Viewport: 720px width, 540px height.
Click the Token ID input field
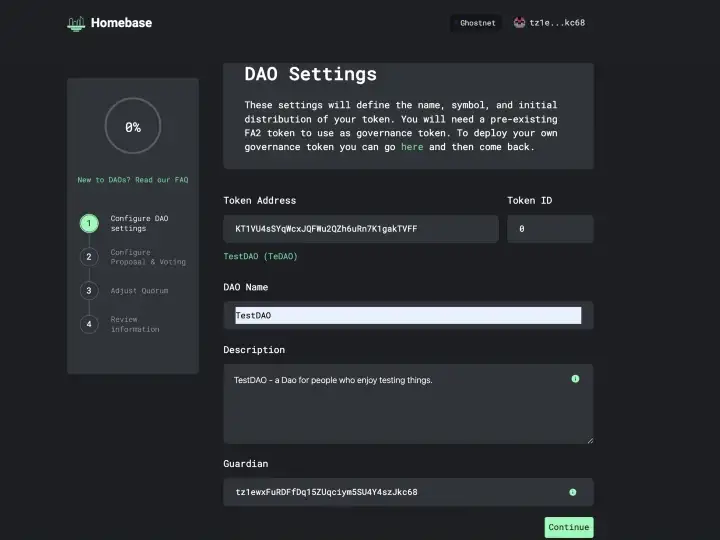pyautogui.click(x=549, y=229)
